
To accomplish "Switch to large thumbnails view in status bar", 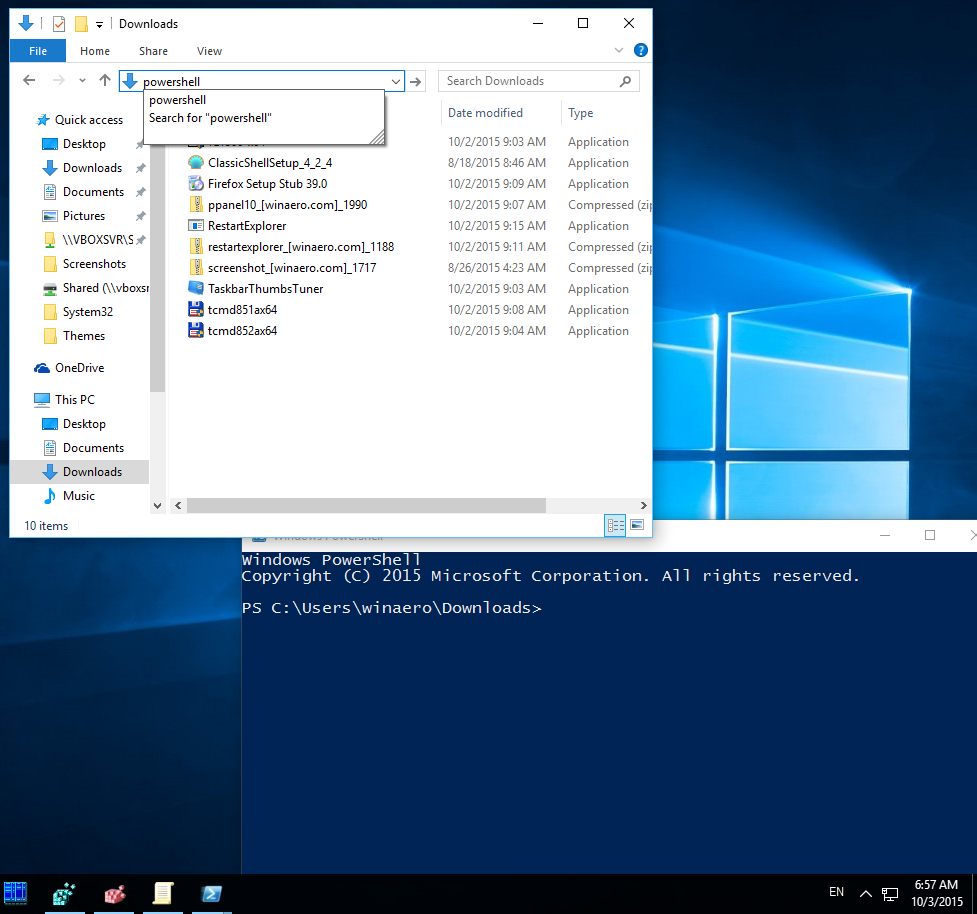I will pyautogui.click(x=638, y=525).
